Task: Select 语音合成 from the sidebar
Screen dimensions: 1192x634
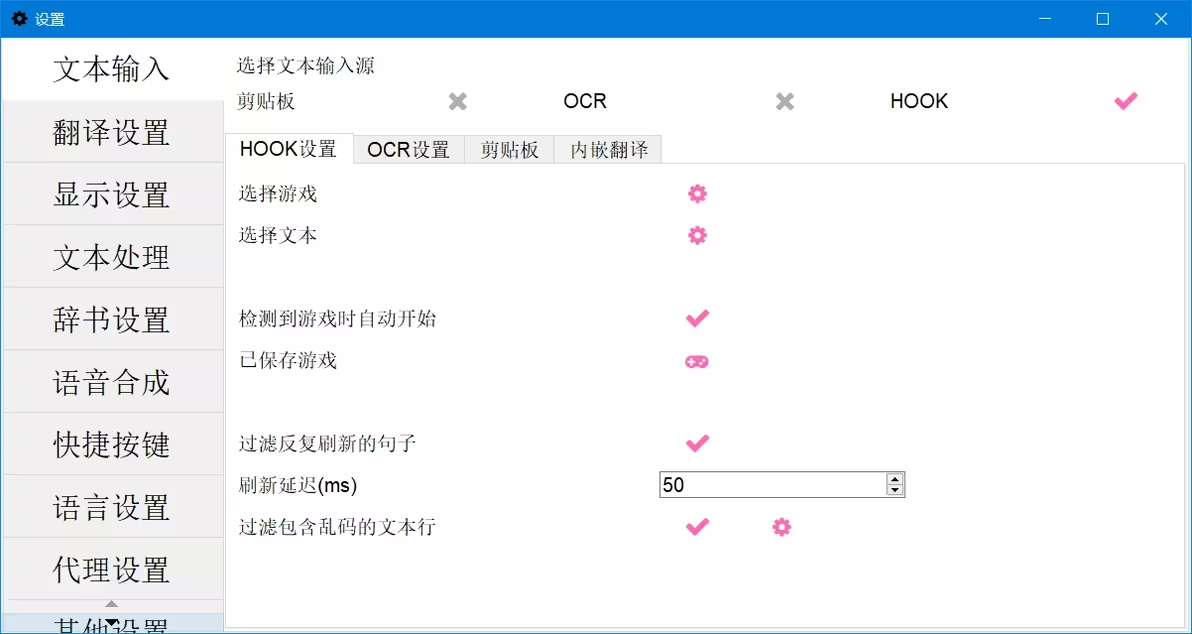Action: pyautogui.click(x=112, y=382)
